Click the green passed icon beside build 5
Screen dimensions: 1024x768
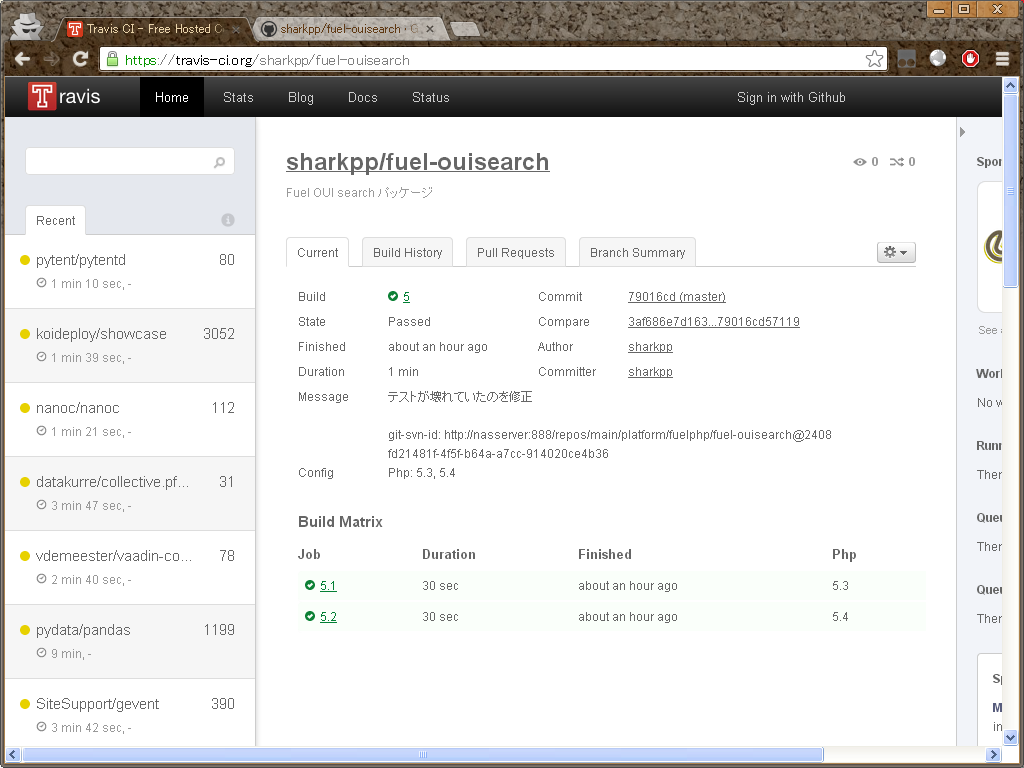point(392,296)
